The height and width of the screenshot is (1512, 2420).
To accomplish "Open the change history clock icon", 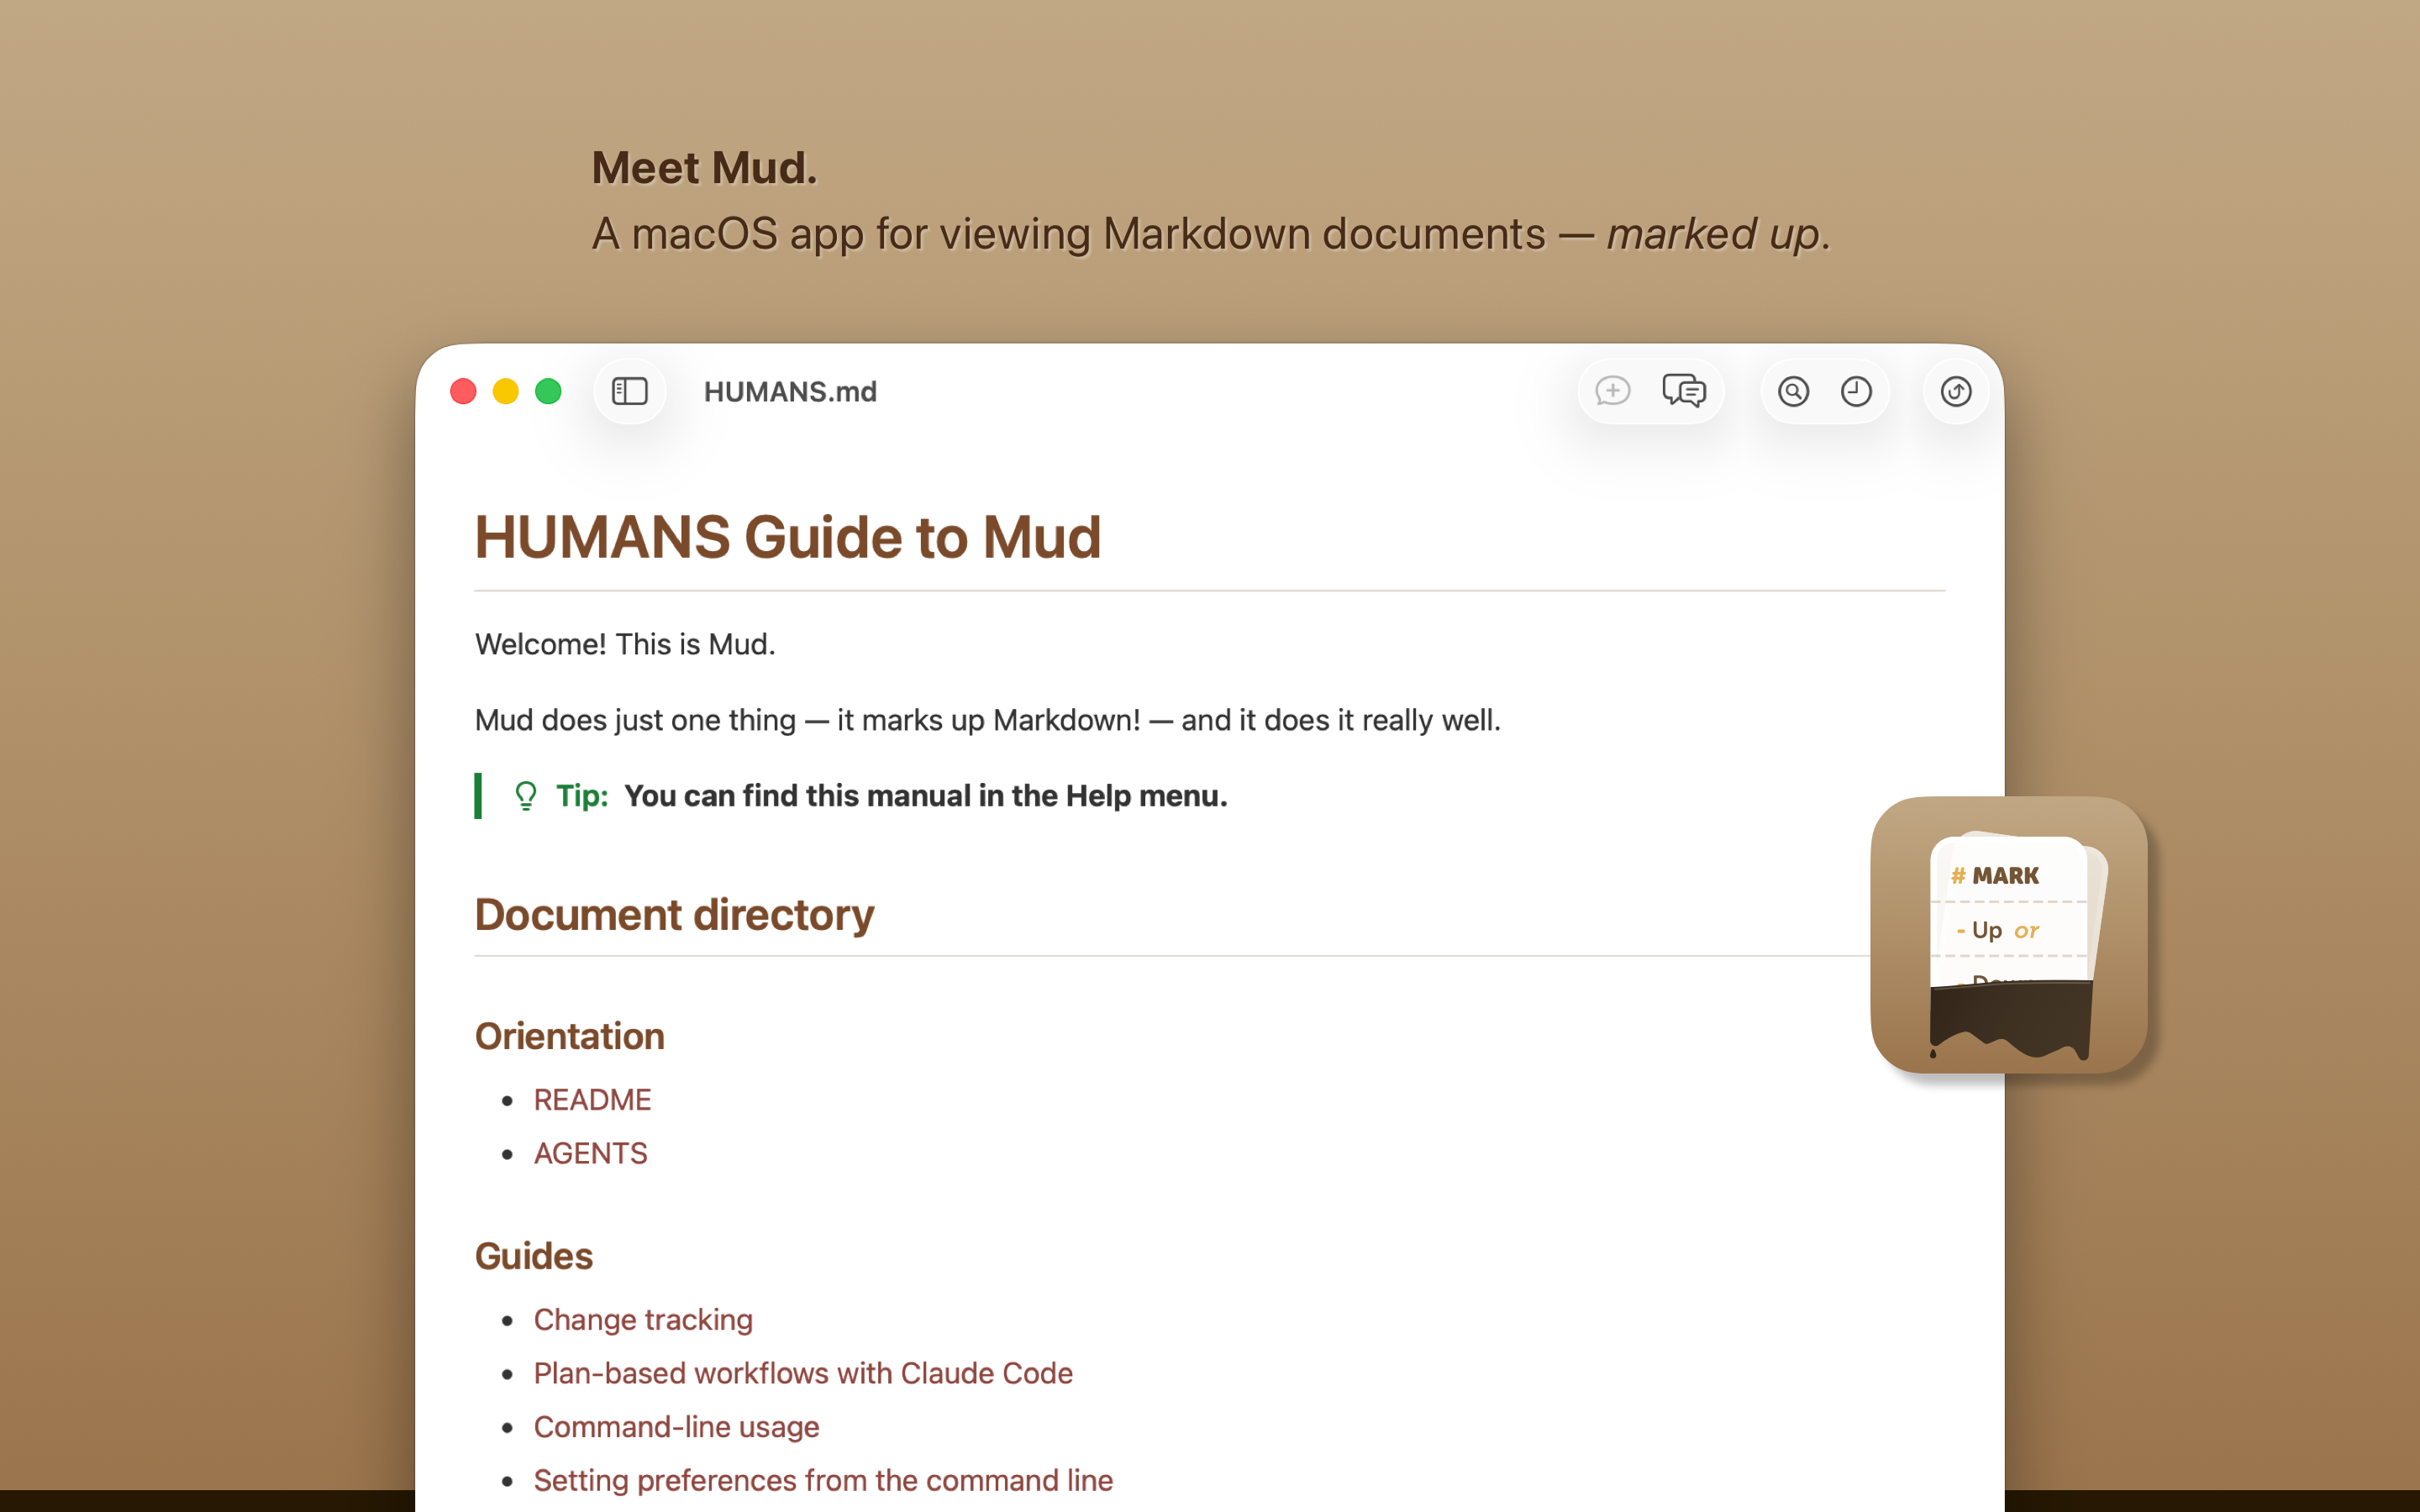I will (x=1856, y=391).
